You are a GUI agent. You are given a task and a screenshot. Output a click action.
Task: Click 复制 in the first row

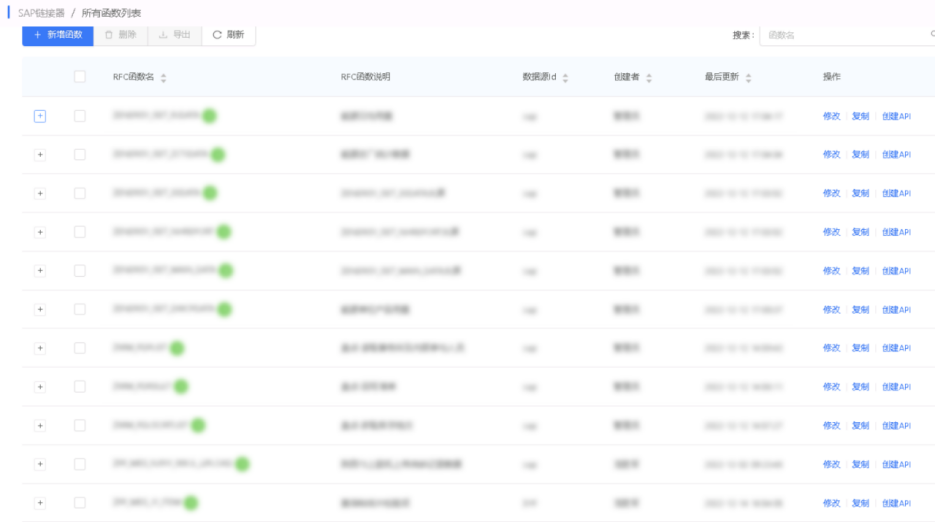coord(860,116)
